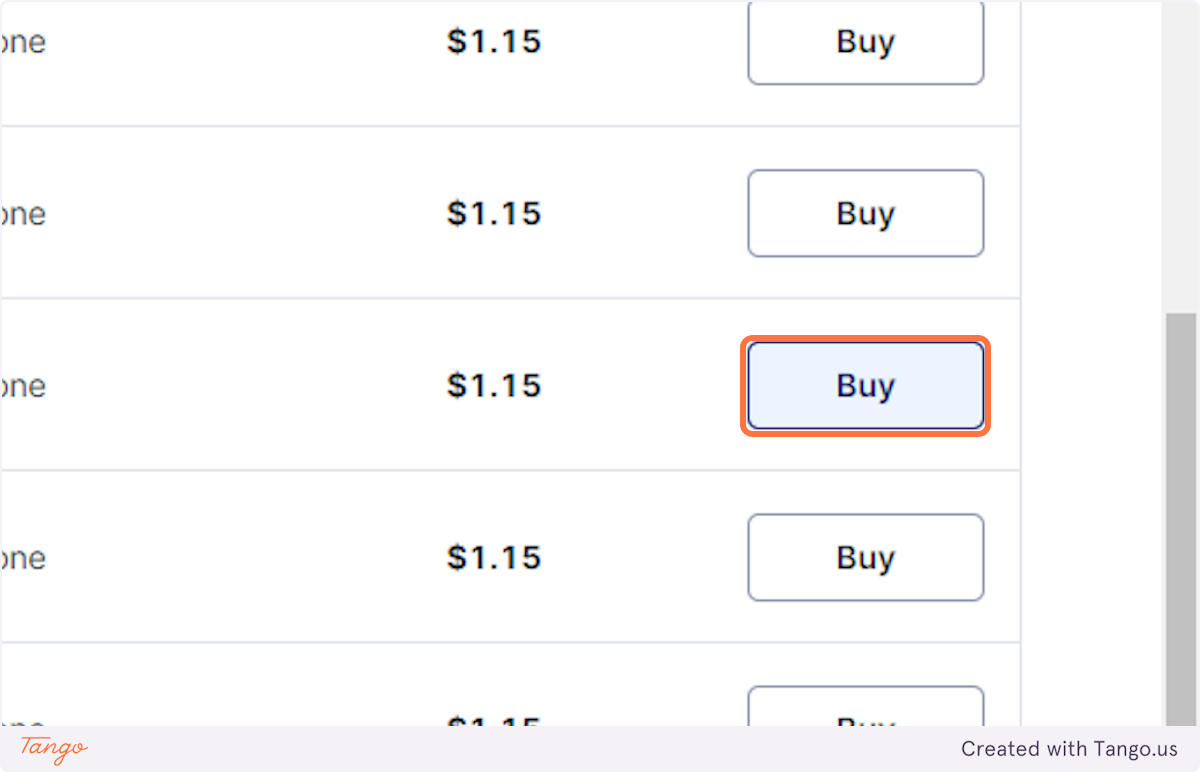Click the orange-highlighted Buy button

click(x=865, y=386)
